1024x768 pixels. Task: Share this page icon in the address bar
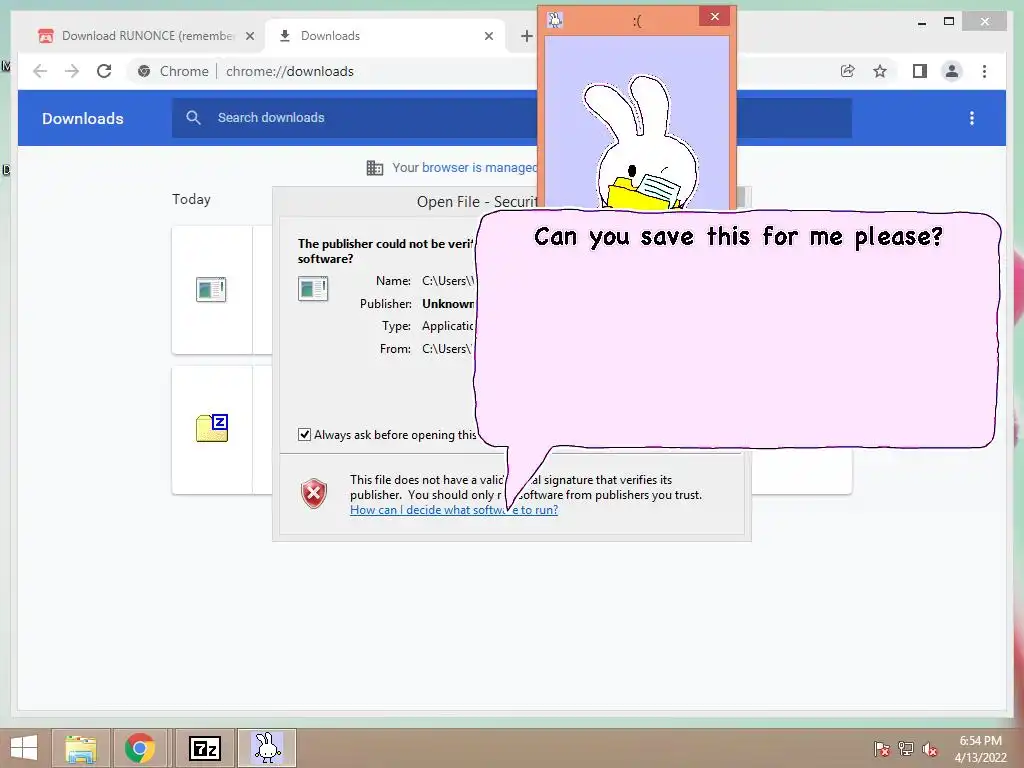point(848,71)
